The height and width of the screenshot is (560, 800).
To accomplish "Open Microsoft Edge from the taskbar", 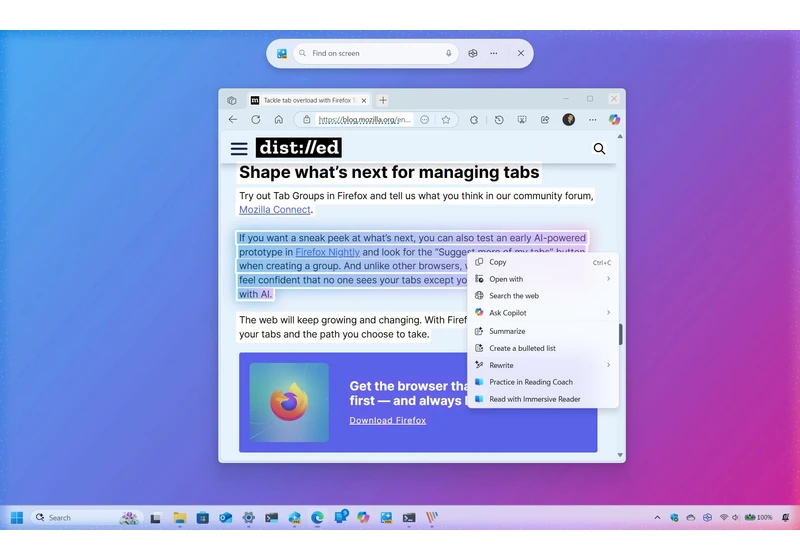I will 317,518.
